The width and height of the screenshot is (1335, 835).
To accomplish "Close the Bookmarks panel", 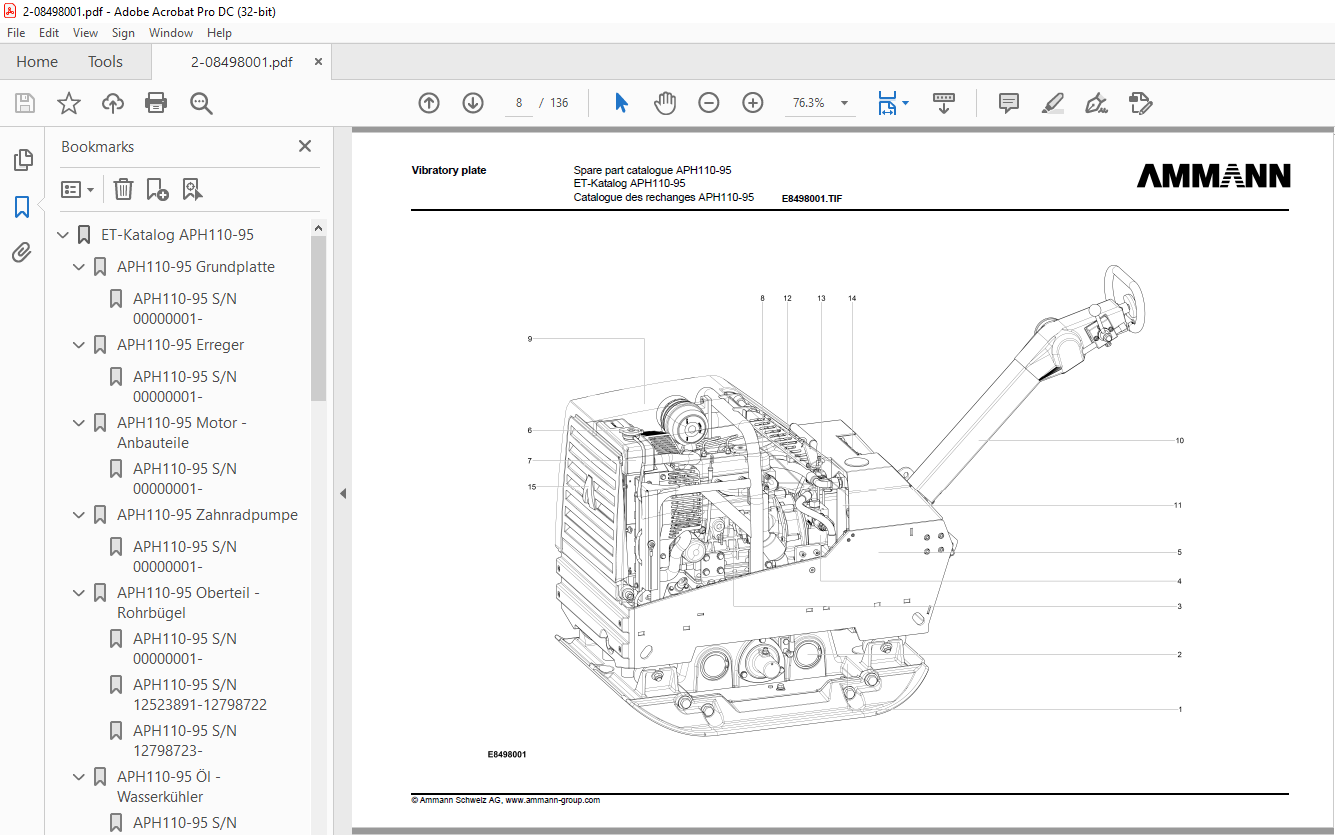I will [x=305, y=146].
